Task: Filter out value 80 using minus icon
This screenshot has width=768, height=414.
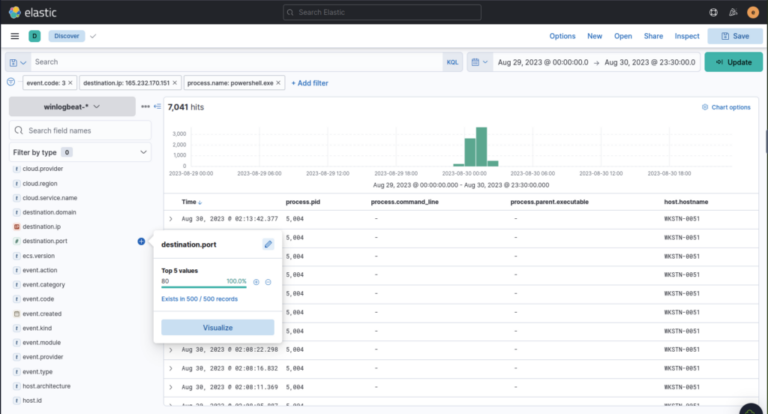Action: [x=268, y=282]
